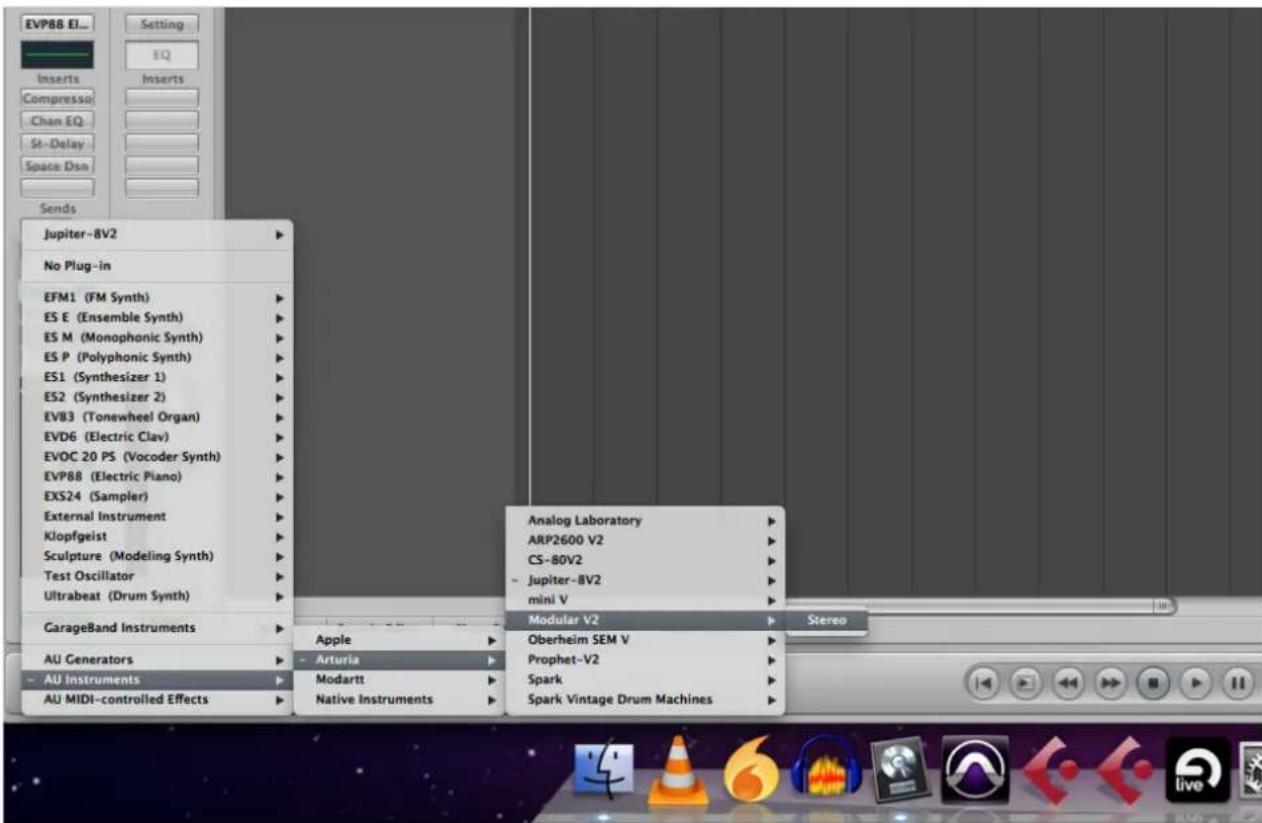Select EFM1 (FM Synth) plug-in
Viewport: 1262px width, 823px height.
[x=157, y=297]
